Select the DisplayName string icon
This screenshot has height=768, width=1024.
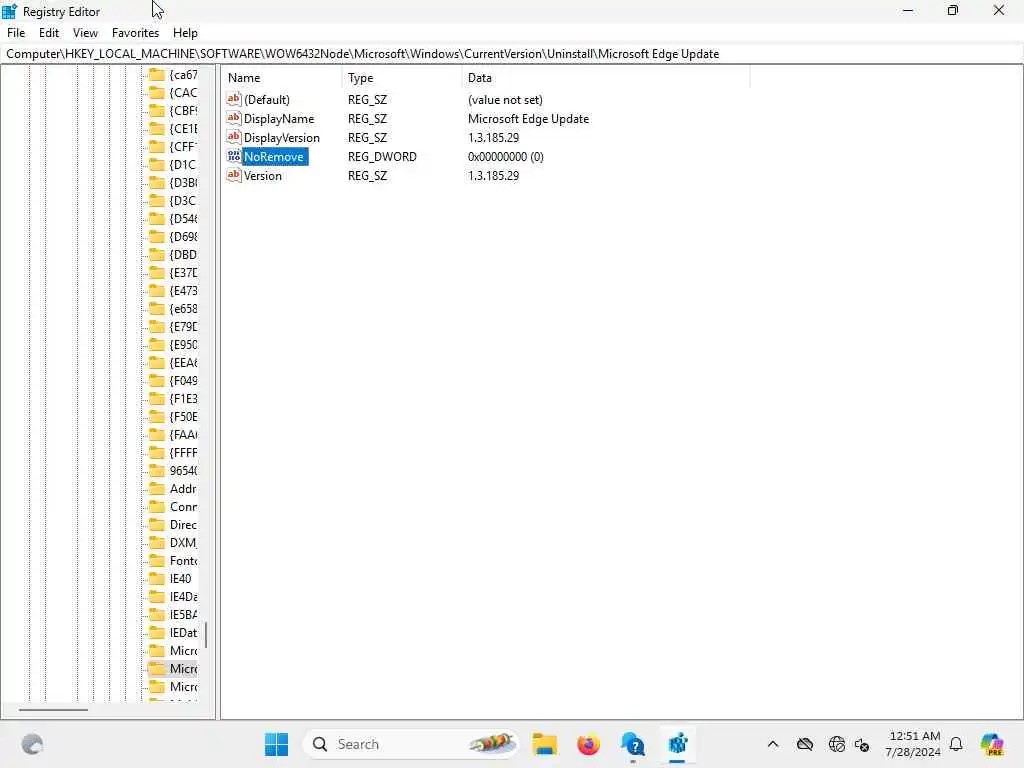click(234, 118)
